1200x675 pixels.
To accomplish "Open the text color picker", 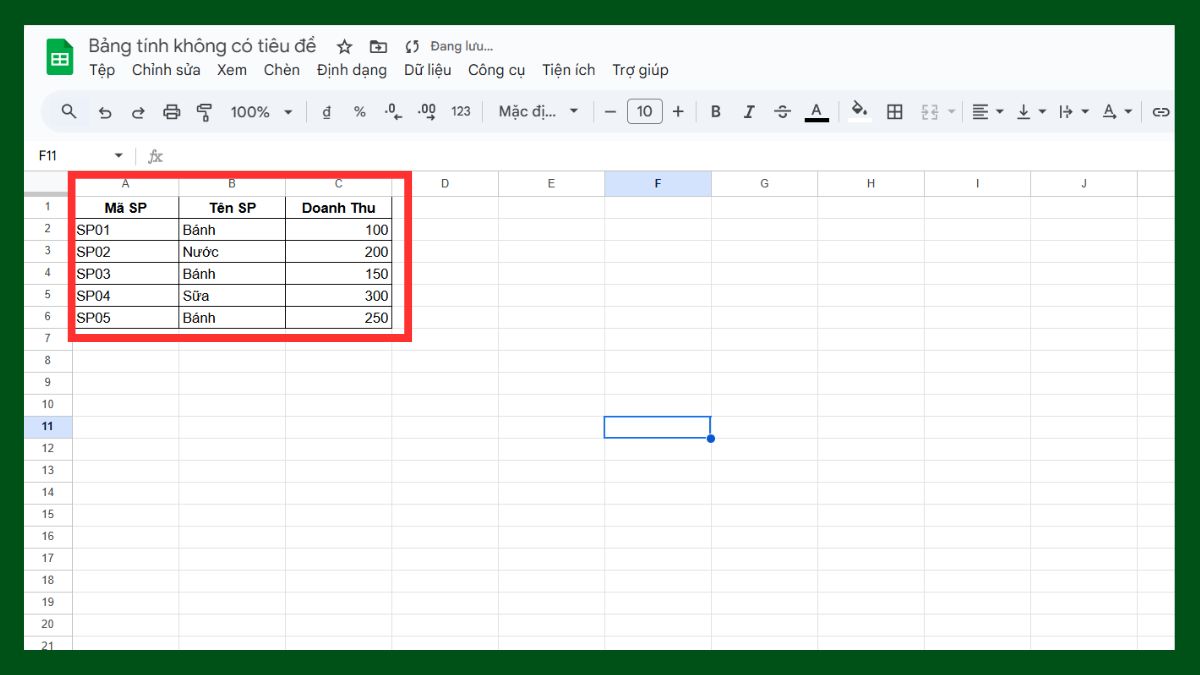I will (817, 112).
